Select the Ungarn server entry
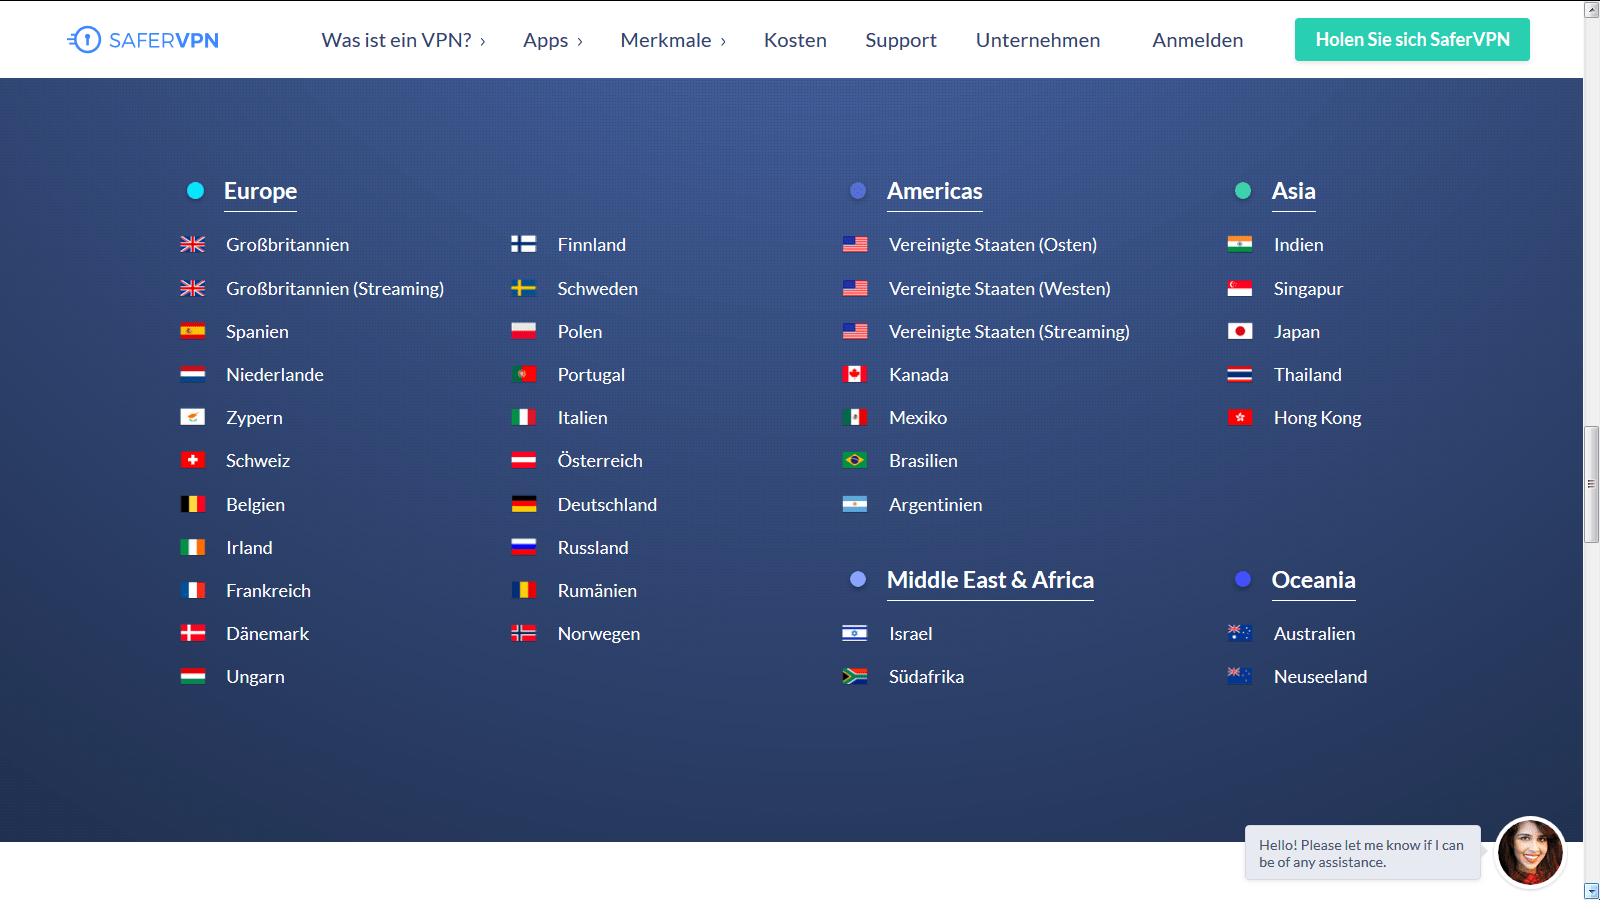Viewport: 1600px width, 900px height. click(255, 676)
